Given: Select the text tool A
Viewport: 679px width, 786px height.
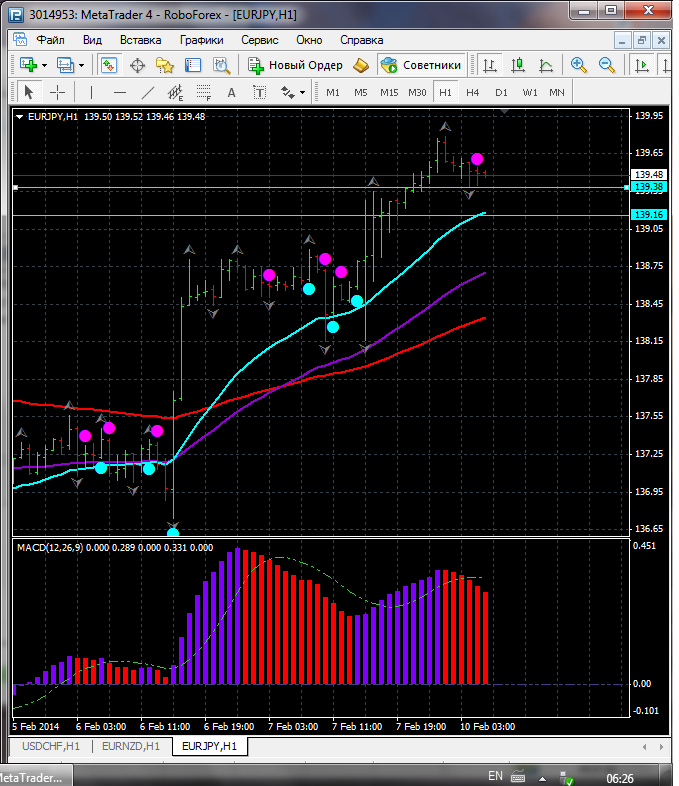Looking at the screenshot, I should 232,92.
